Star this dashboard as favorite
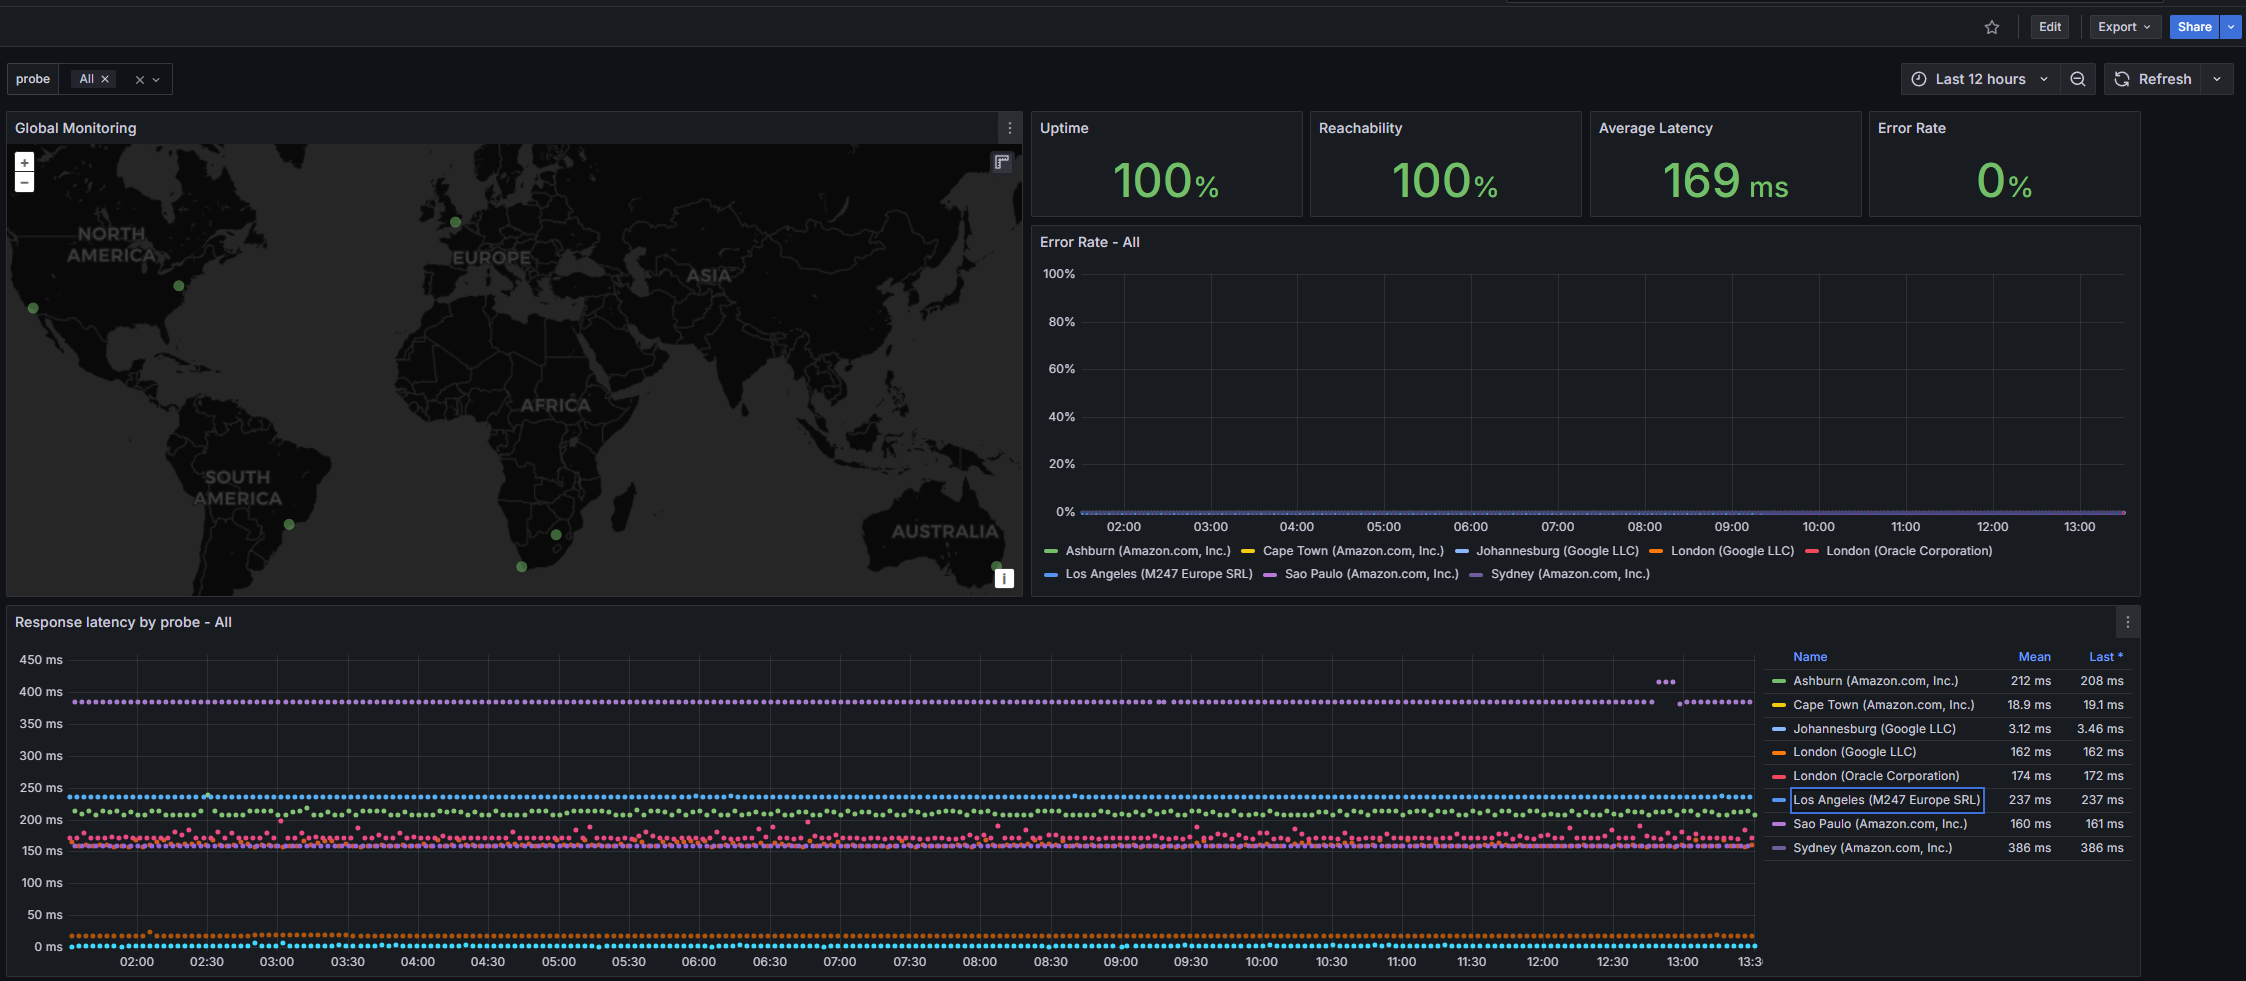Screen dimensions: 2246x981 [1991, 27]
